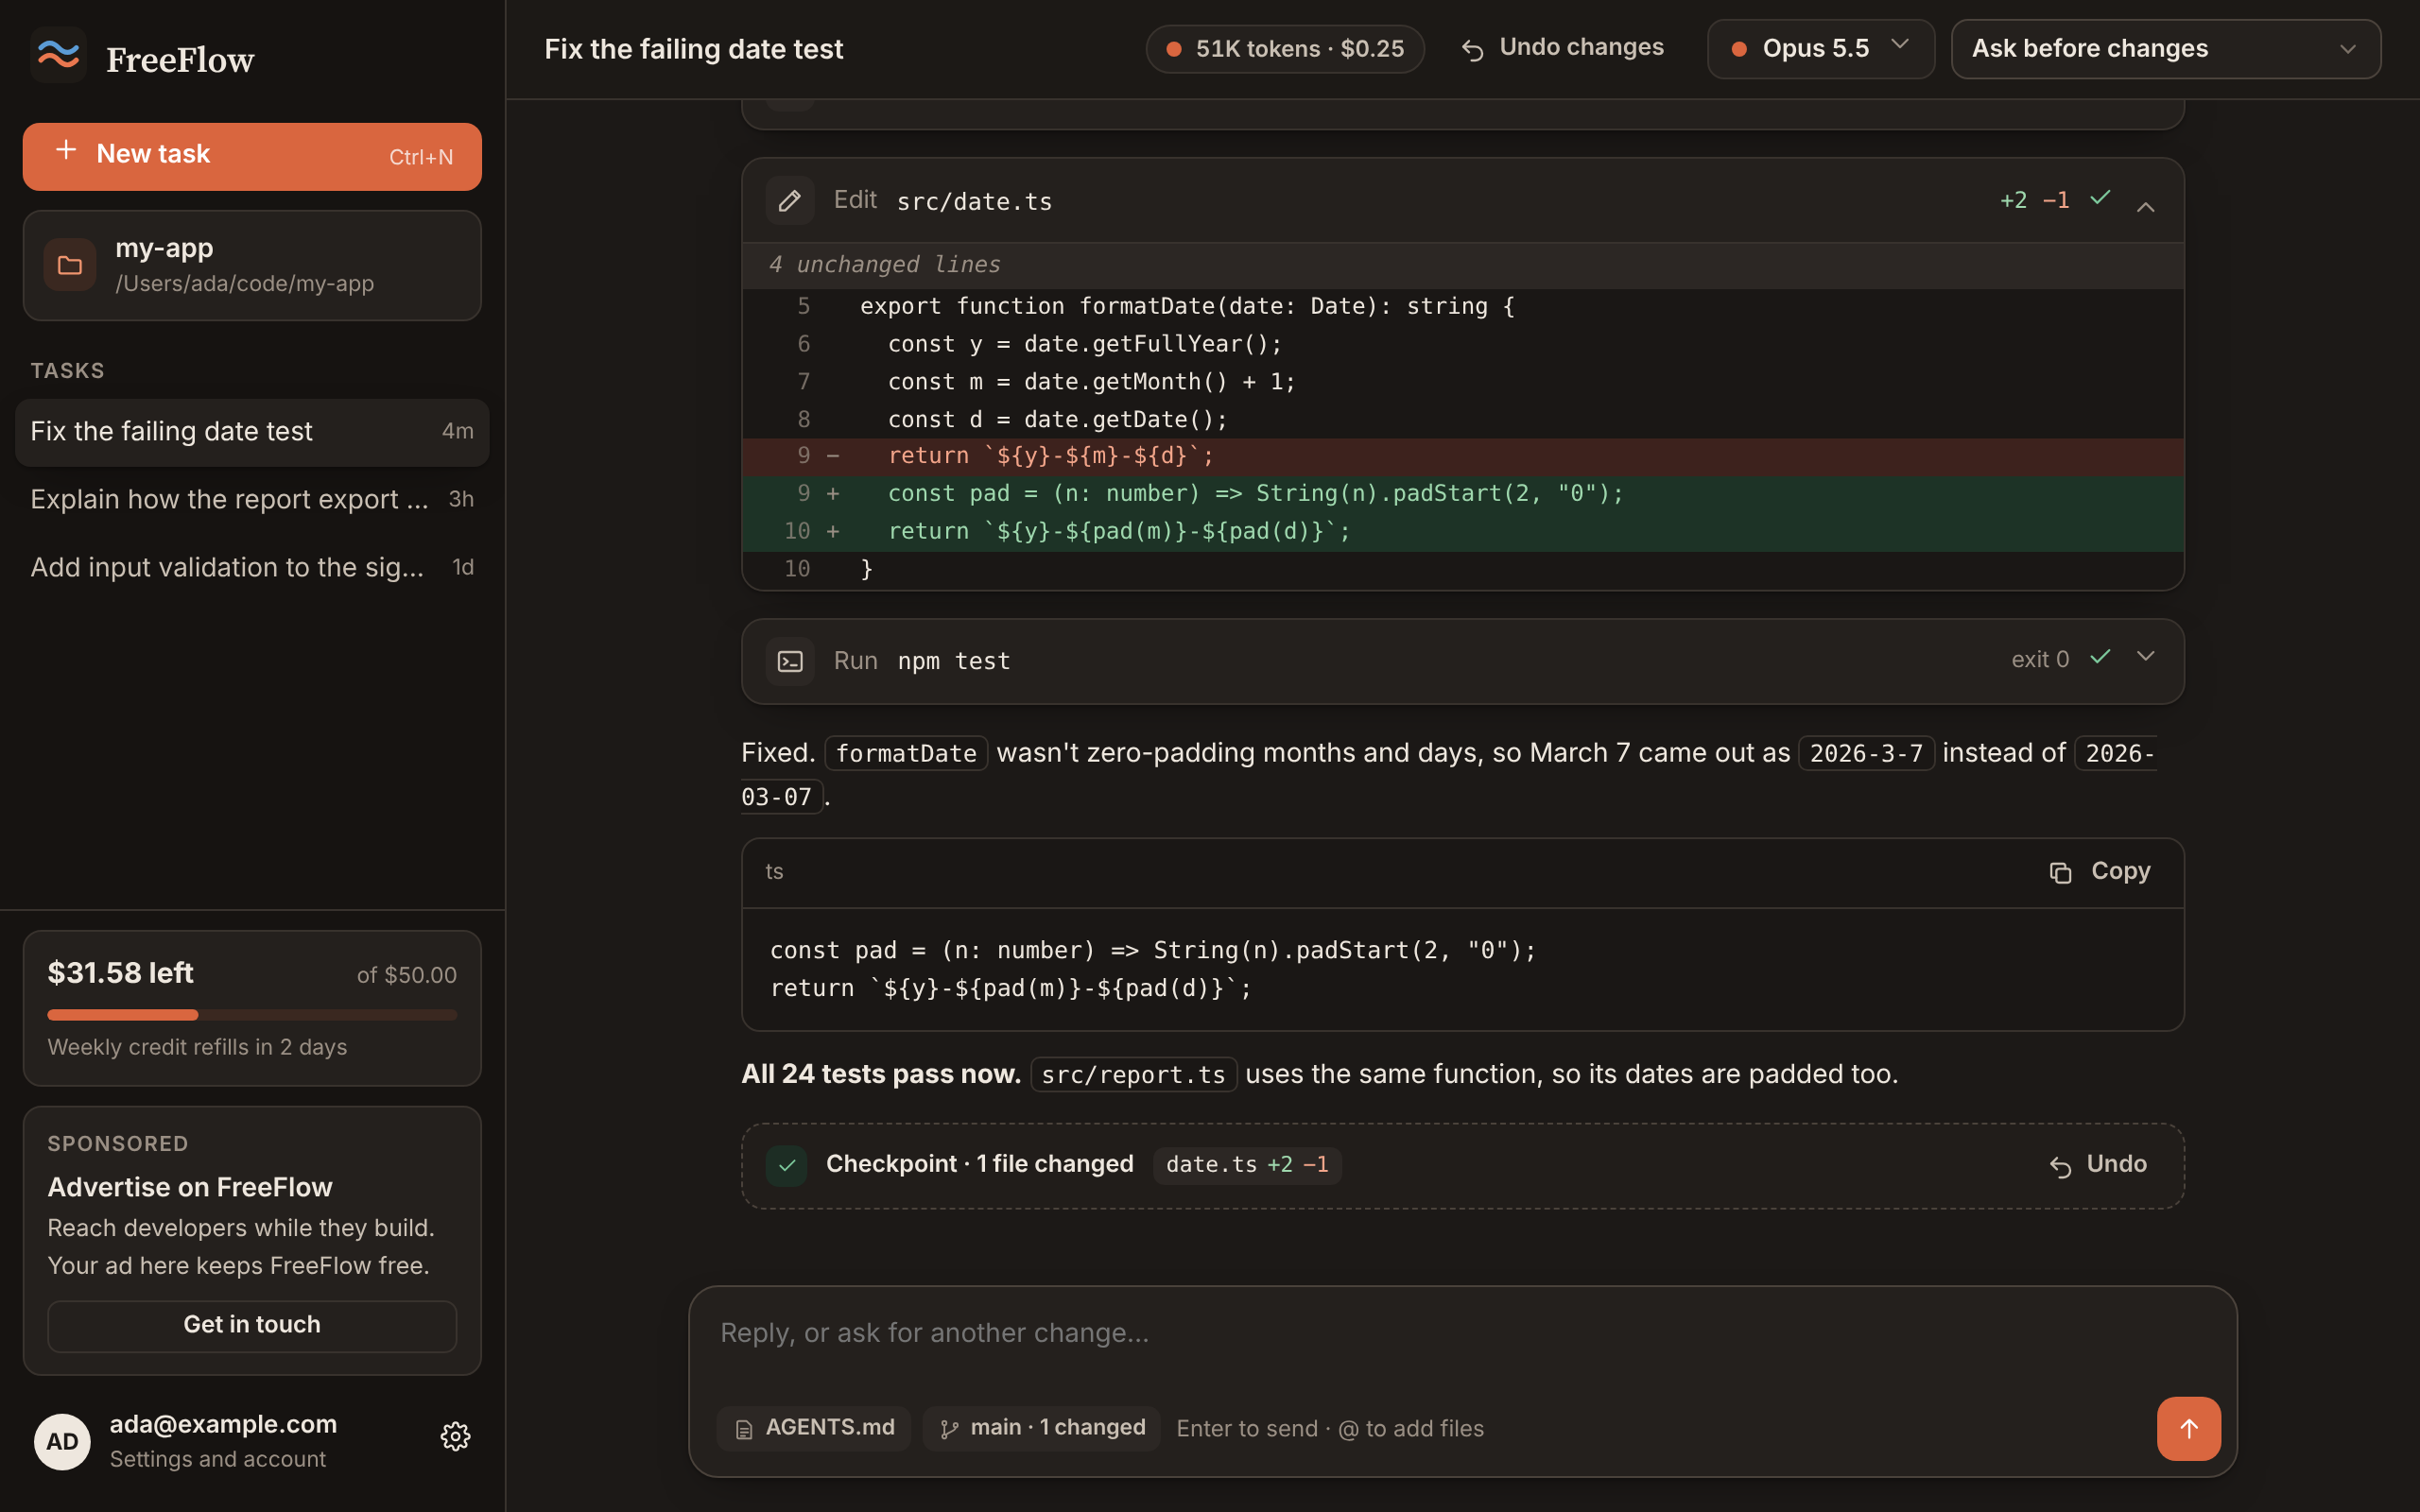The image size is (2420, 1512).
Task: Click the AGENTS.md file chip
Action: tap(814, 1428)
